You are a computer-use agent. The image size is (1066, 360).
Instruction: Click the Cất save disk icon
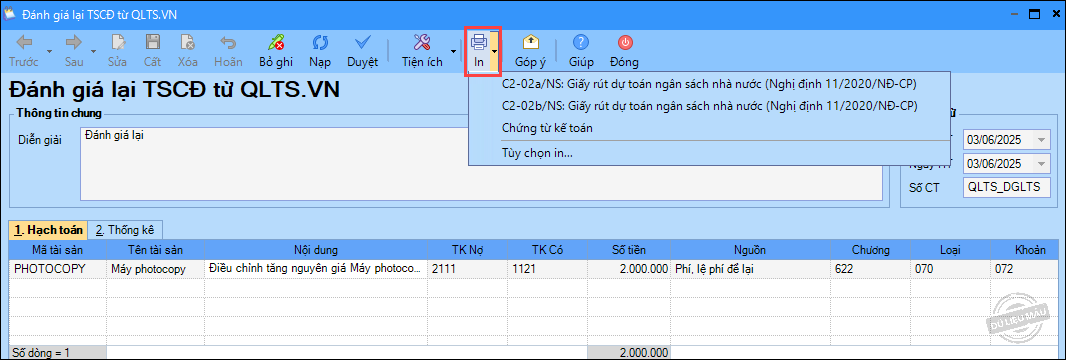click(x=152, y=43)
